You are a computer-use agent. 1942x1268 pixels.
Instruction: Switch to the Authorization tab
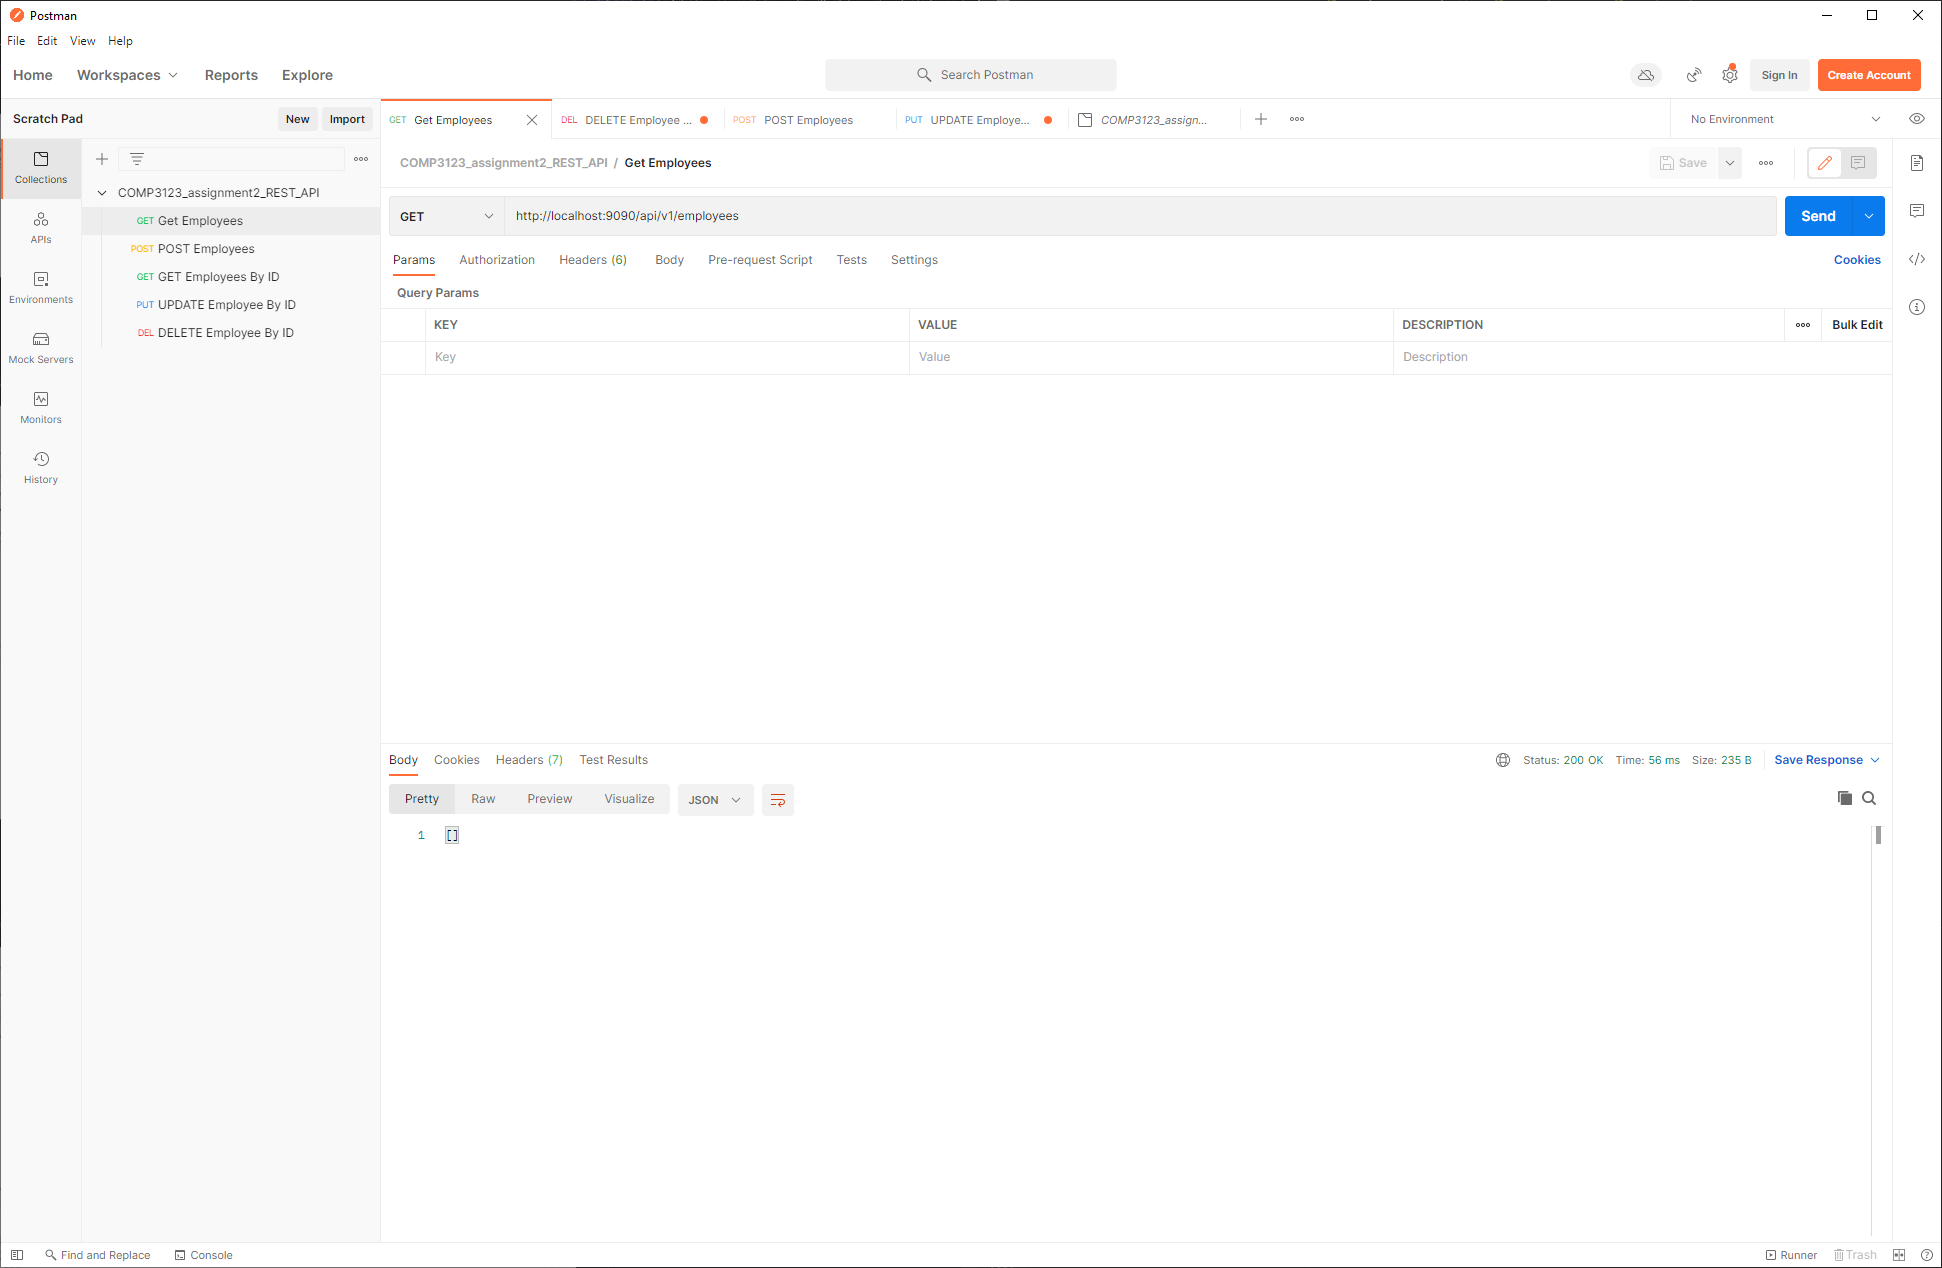pyautogui.click(x=497, y=260)
